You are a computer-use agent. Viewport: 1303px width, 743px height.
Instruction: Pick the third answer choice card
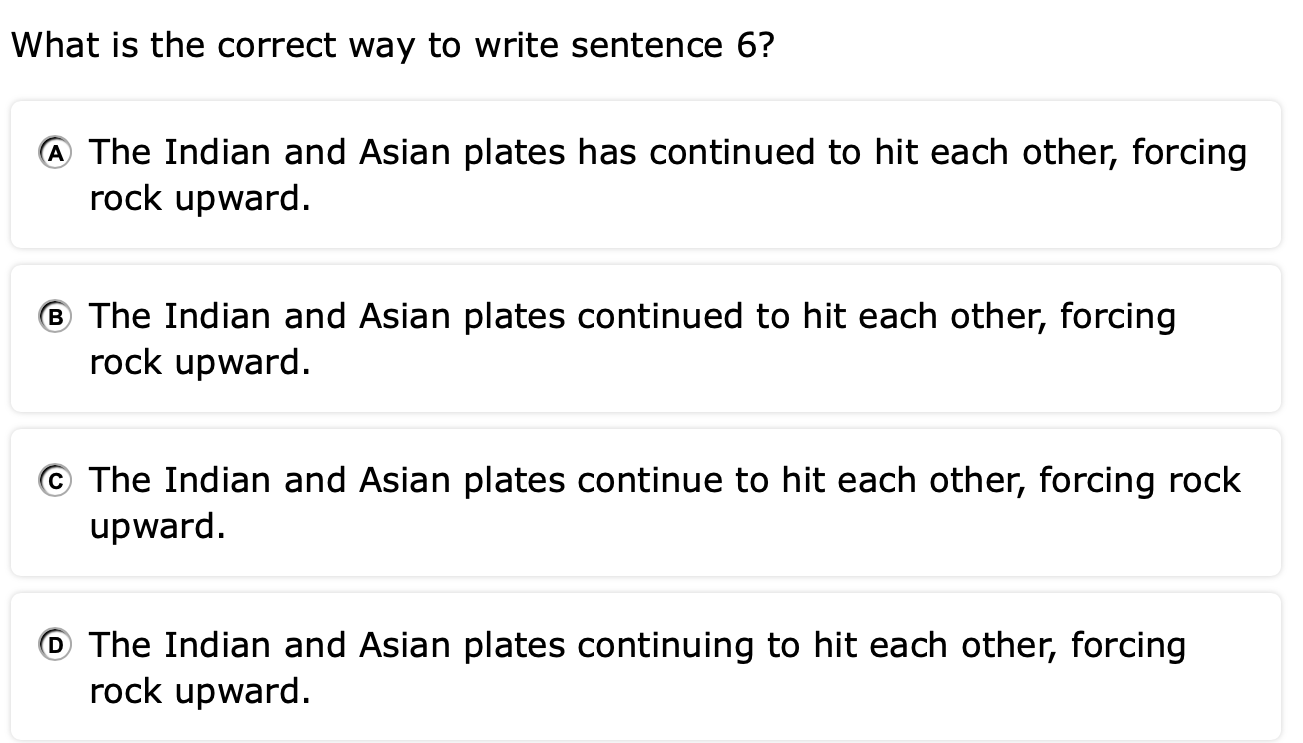click(645, 503)
